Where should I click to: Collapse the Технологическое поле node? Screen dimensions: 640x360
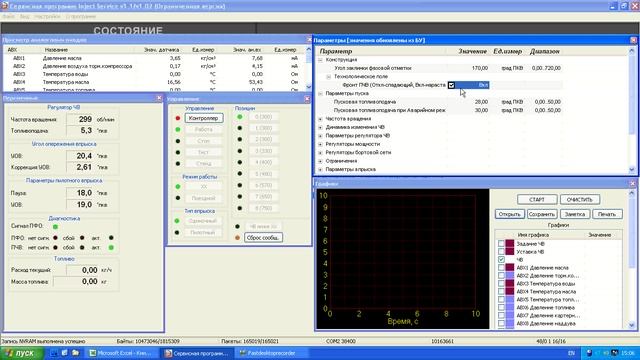329,77
